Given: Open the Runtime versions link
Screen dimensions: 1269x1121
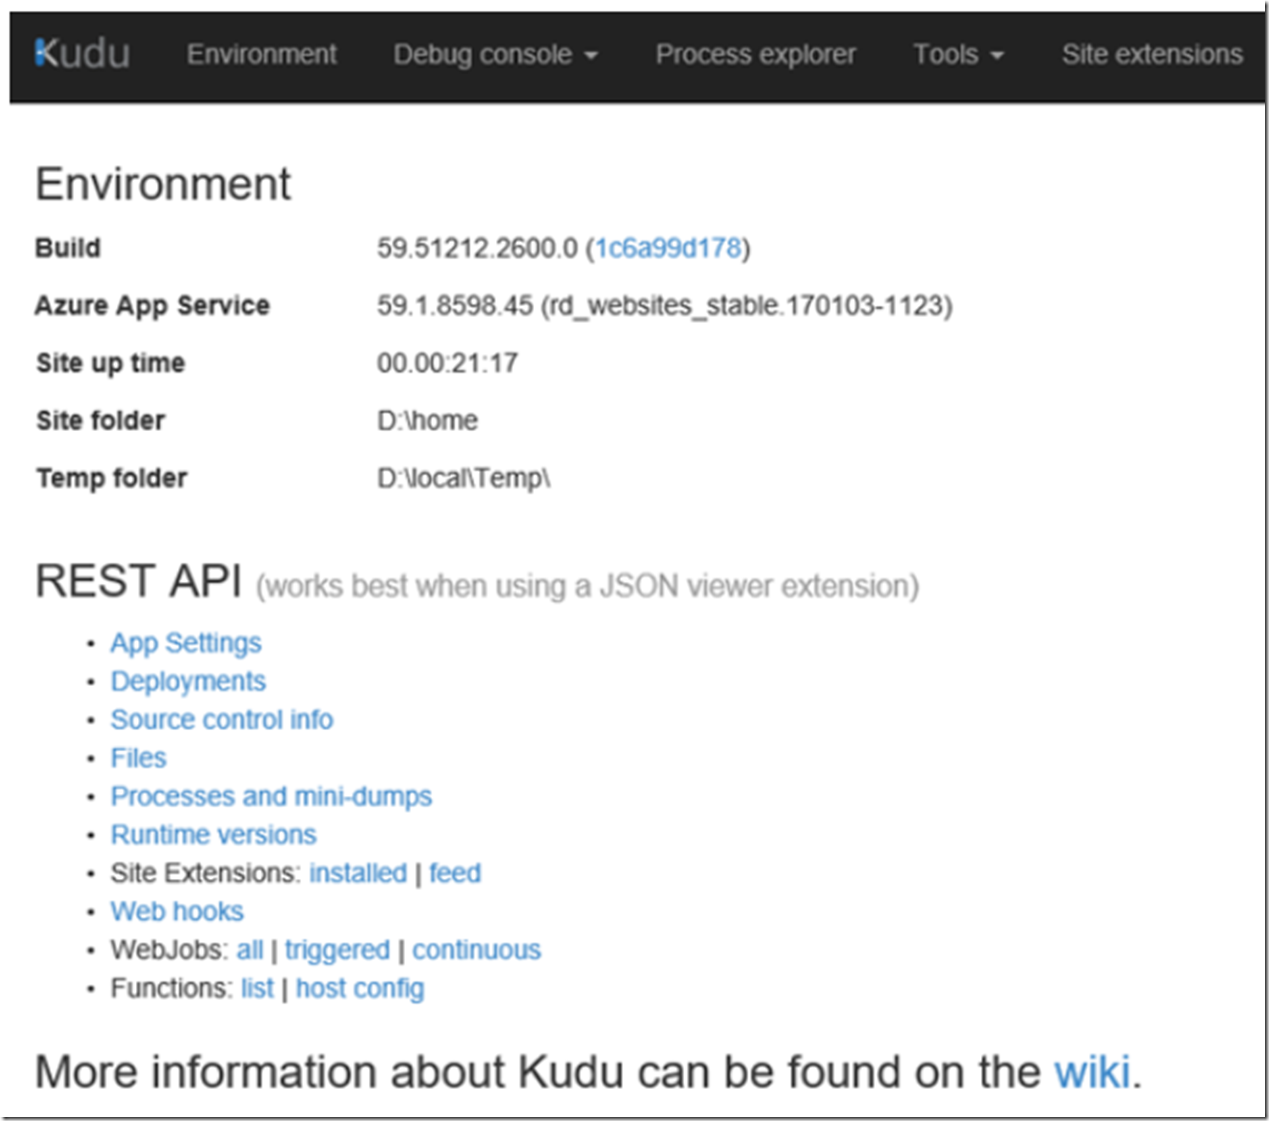Looking at the screenshot, I should pos(213,834).
